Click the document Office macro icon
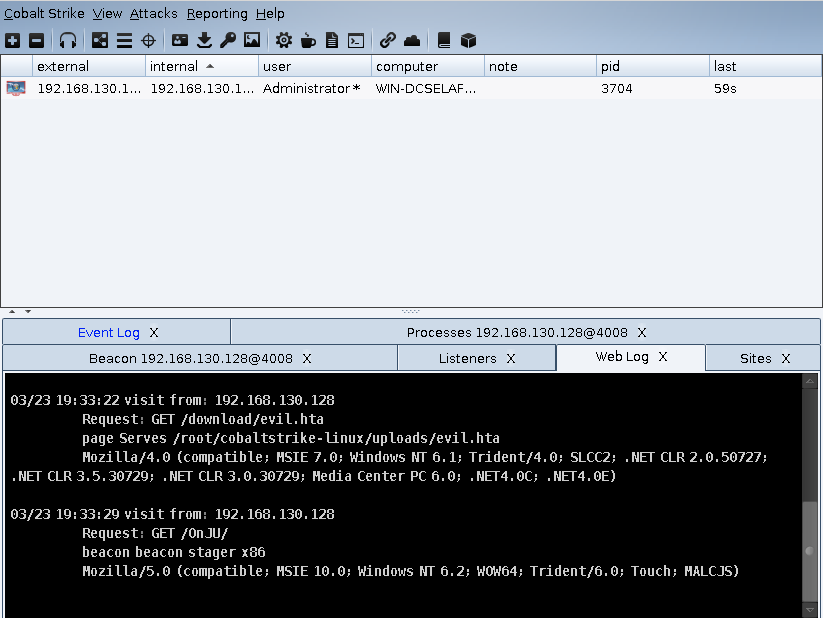Screen dimensions: 823x618 pyautogui.click(x=332, y=40)
